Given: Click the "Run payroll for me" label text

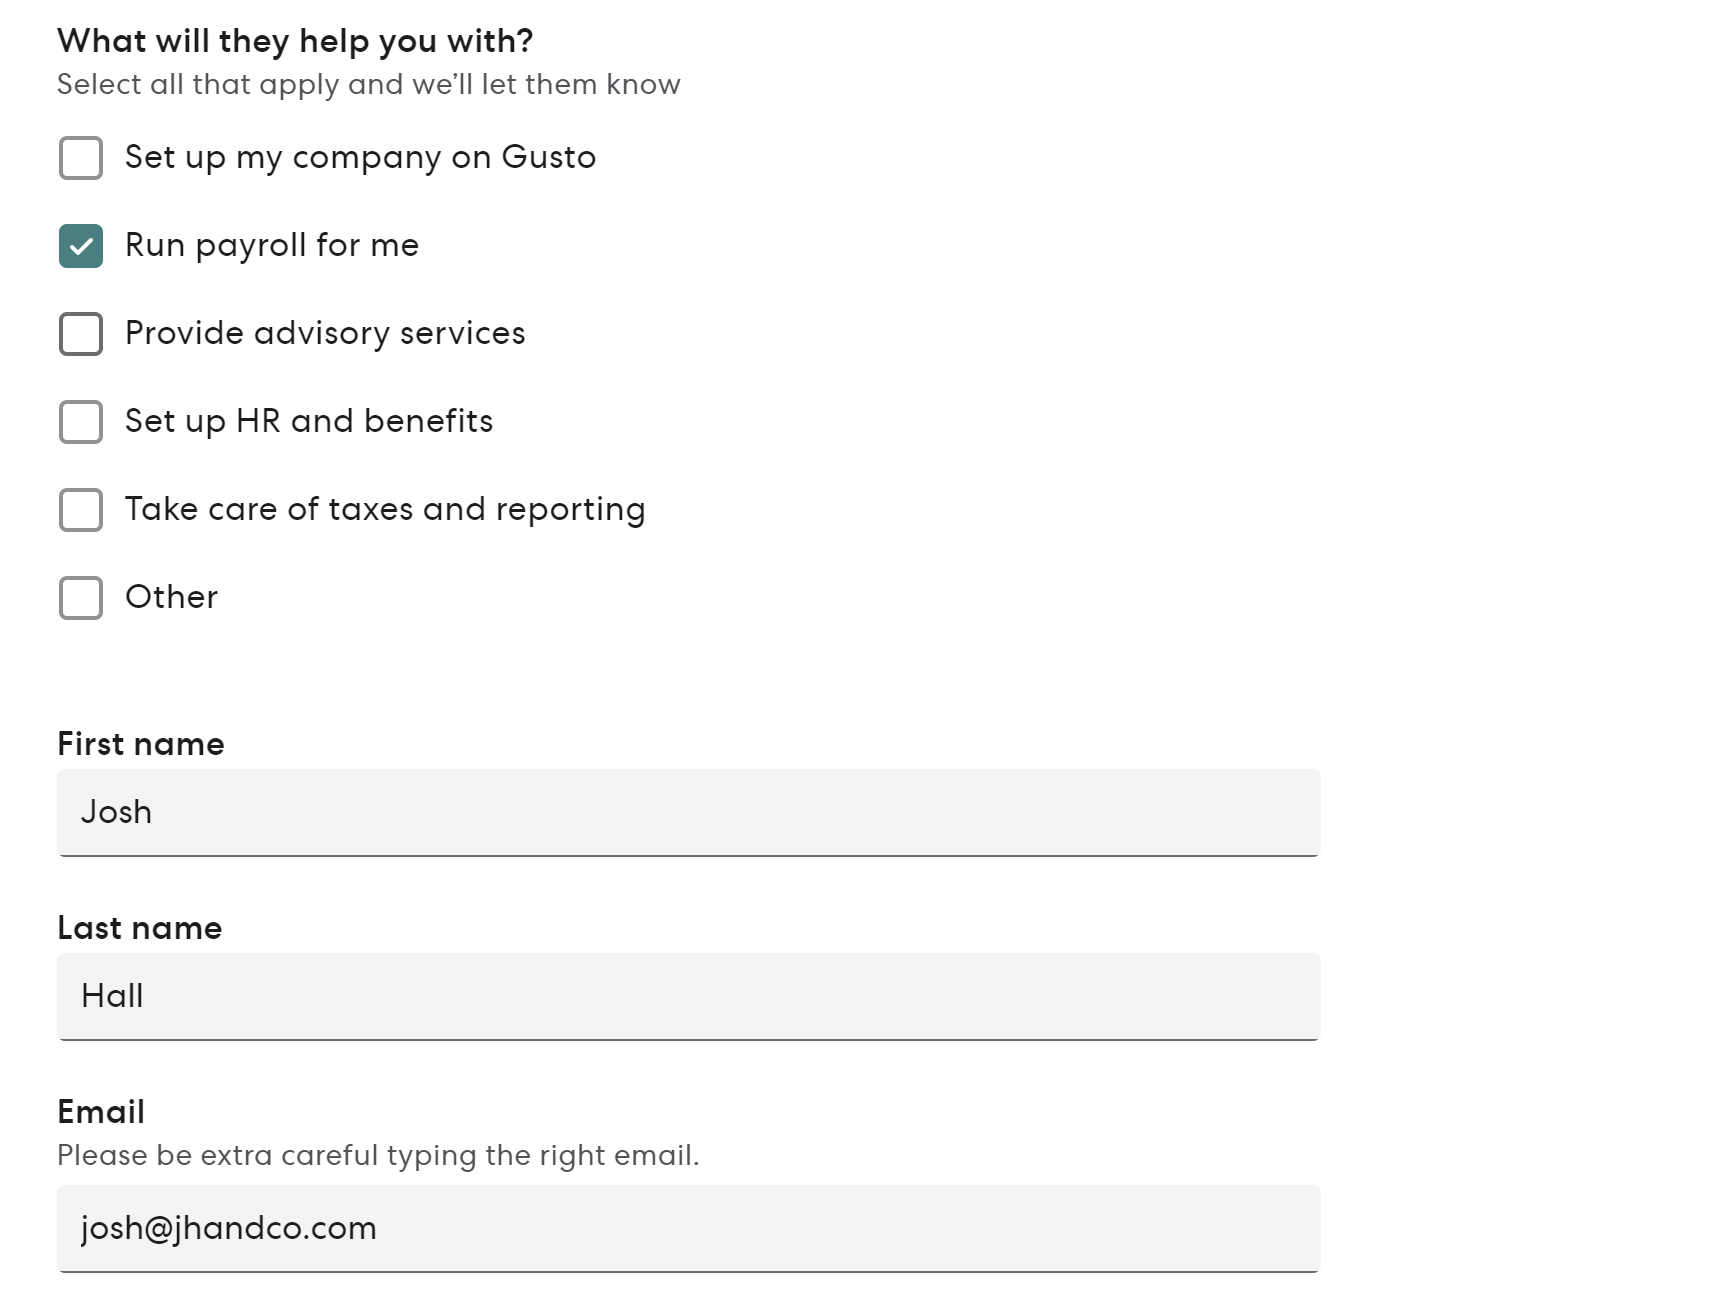Looking at the screenshot, I should [271, 246].
